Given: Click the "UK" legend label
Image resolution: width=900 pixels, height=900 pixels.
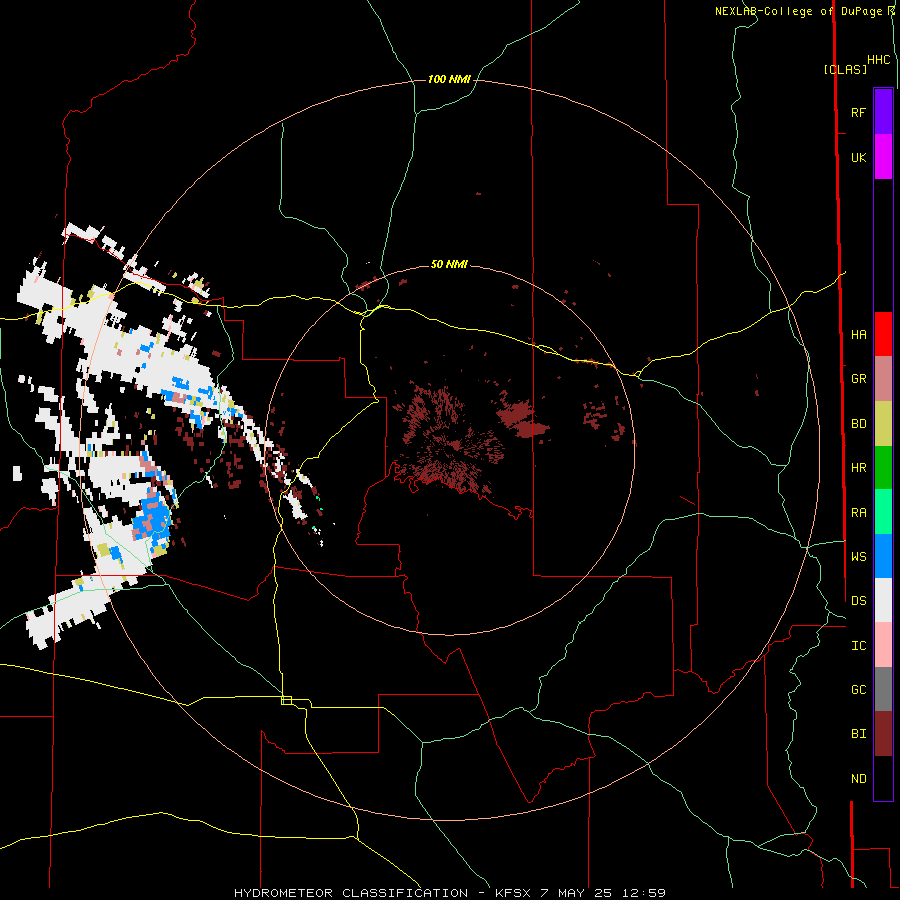Looking at the screenshot, I should 858,157.
